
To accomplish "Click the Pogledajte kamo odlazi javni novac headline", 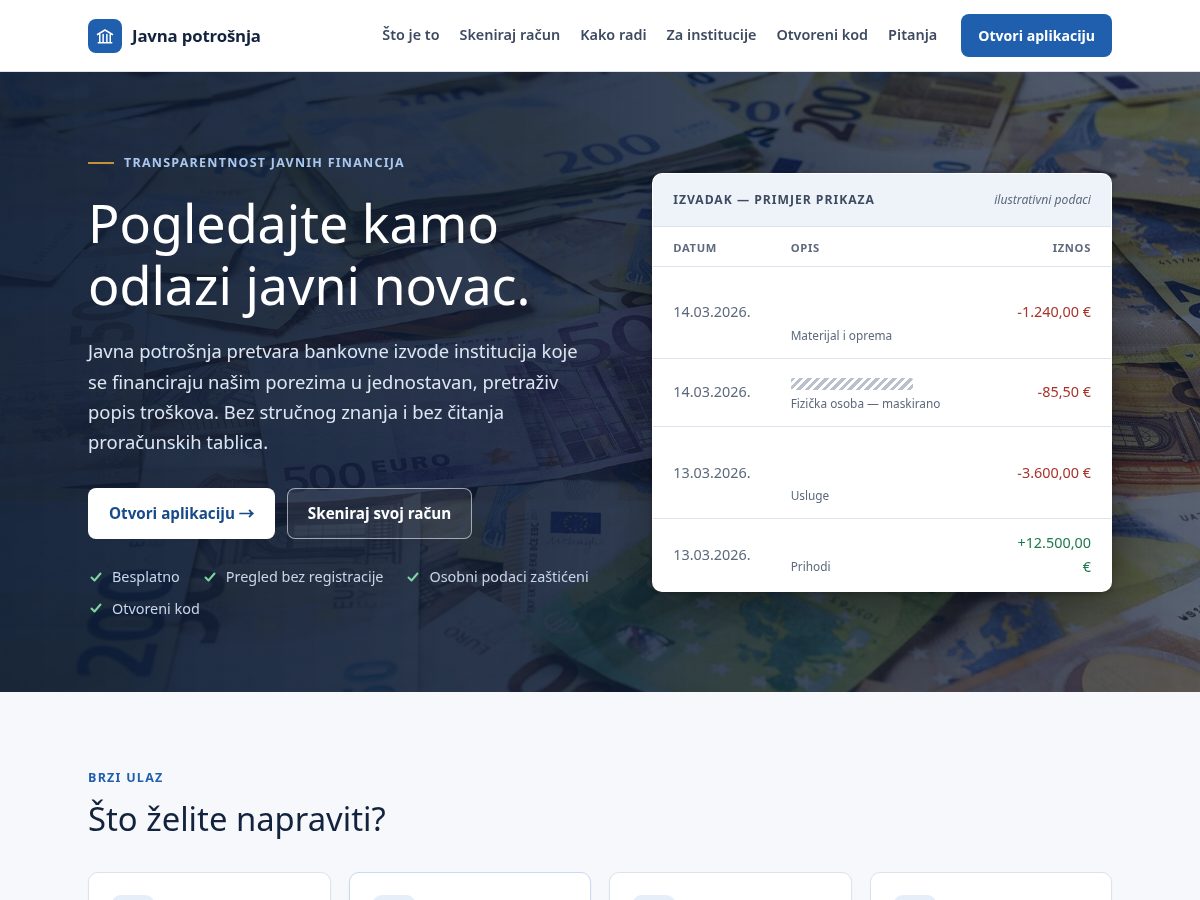I will coord(309,256).
